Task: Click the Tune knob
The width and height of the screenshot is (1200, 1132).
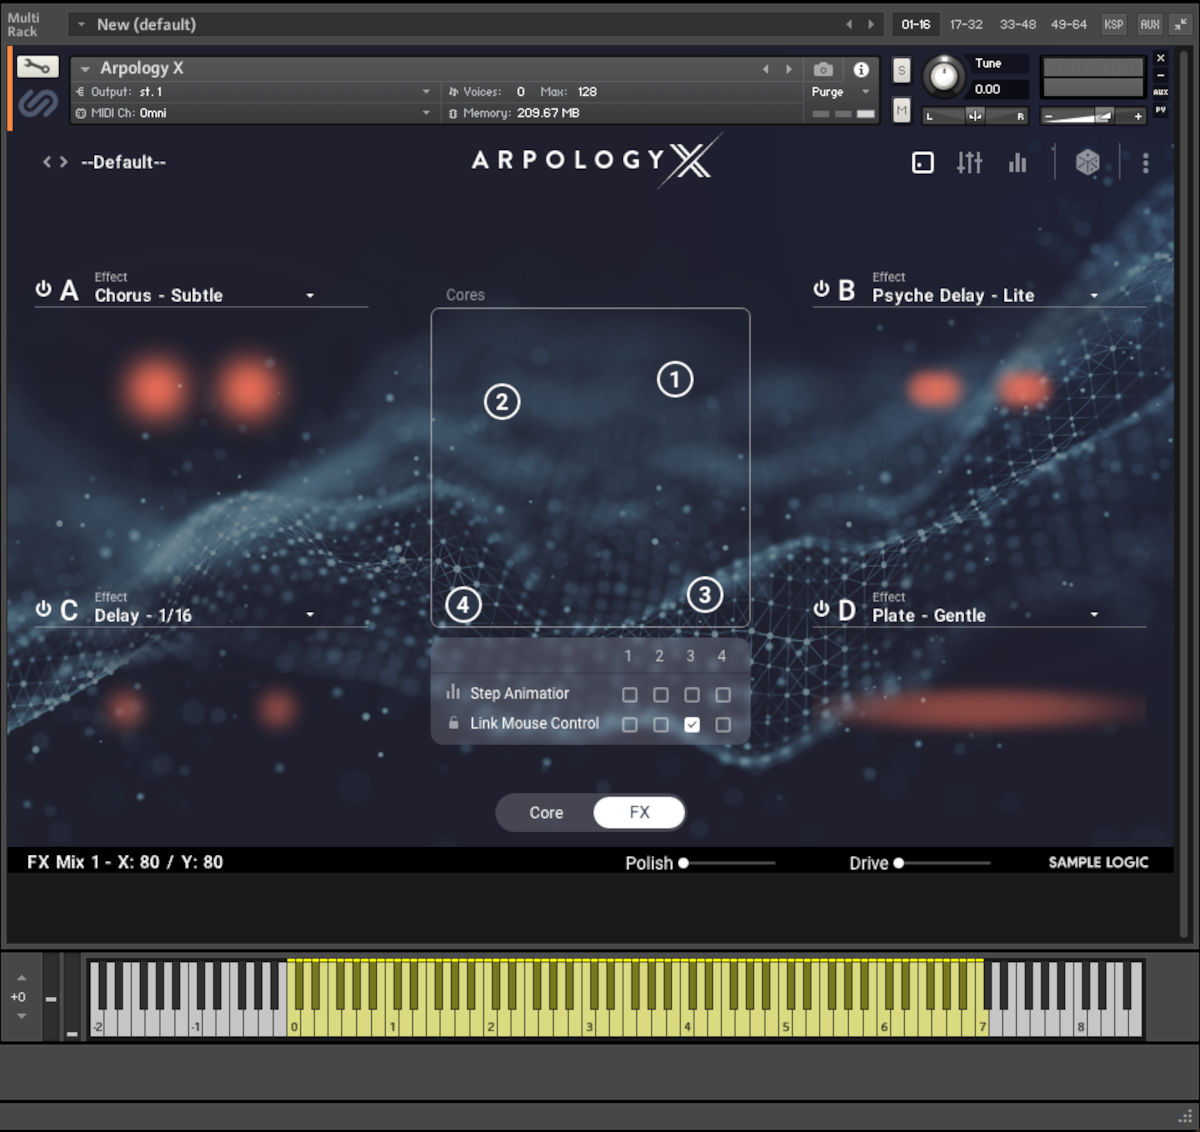Action: (942, 77)
